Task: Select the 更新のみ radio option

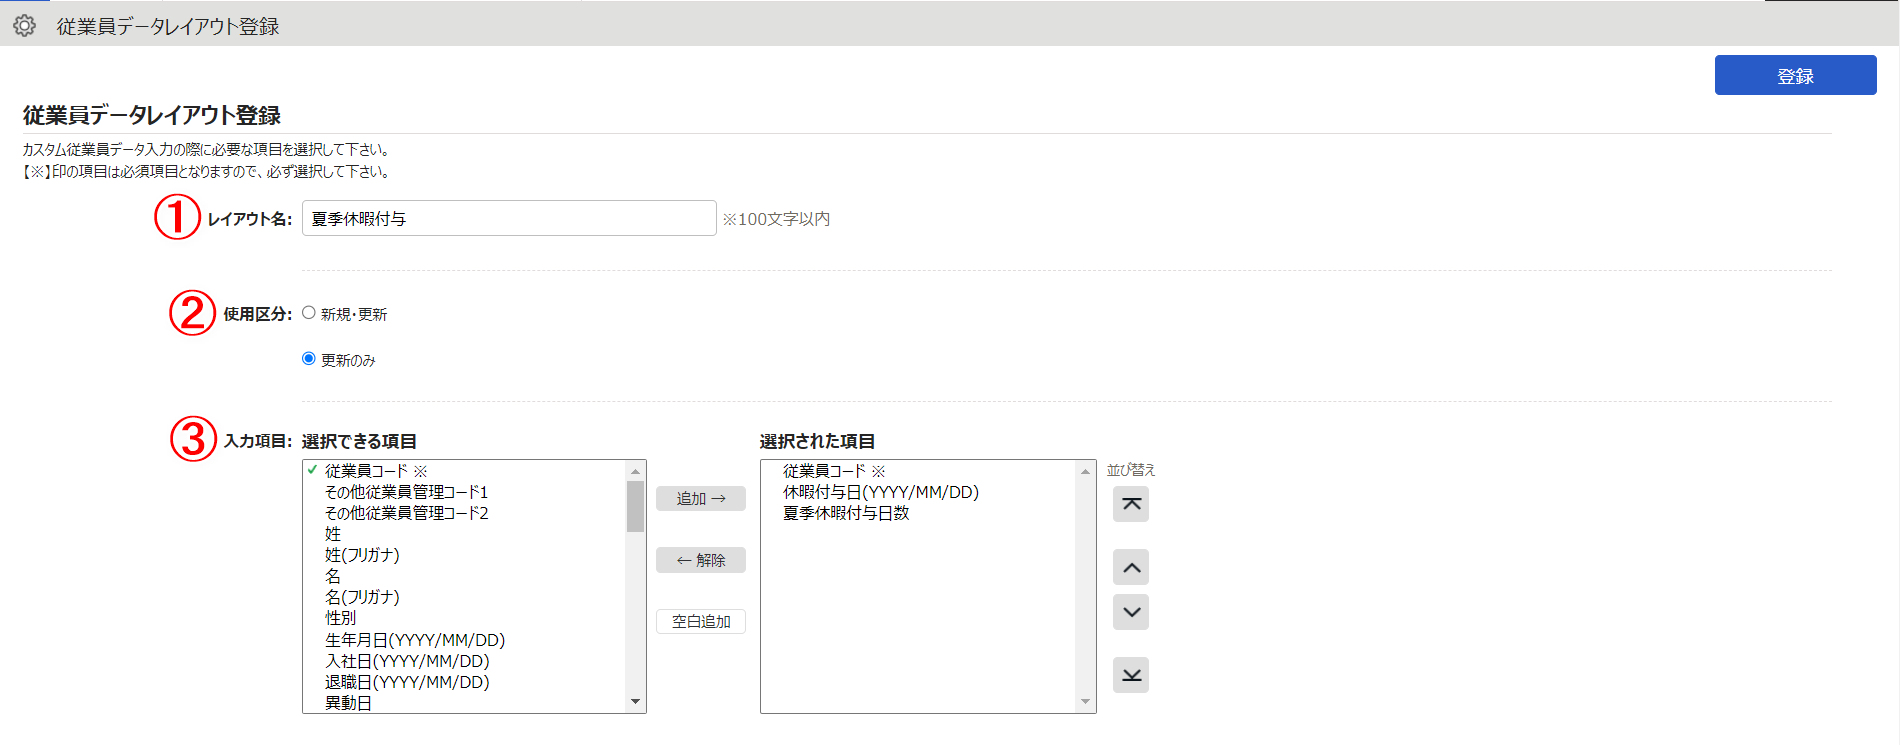Action: 309,359
